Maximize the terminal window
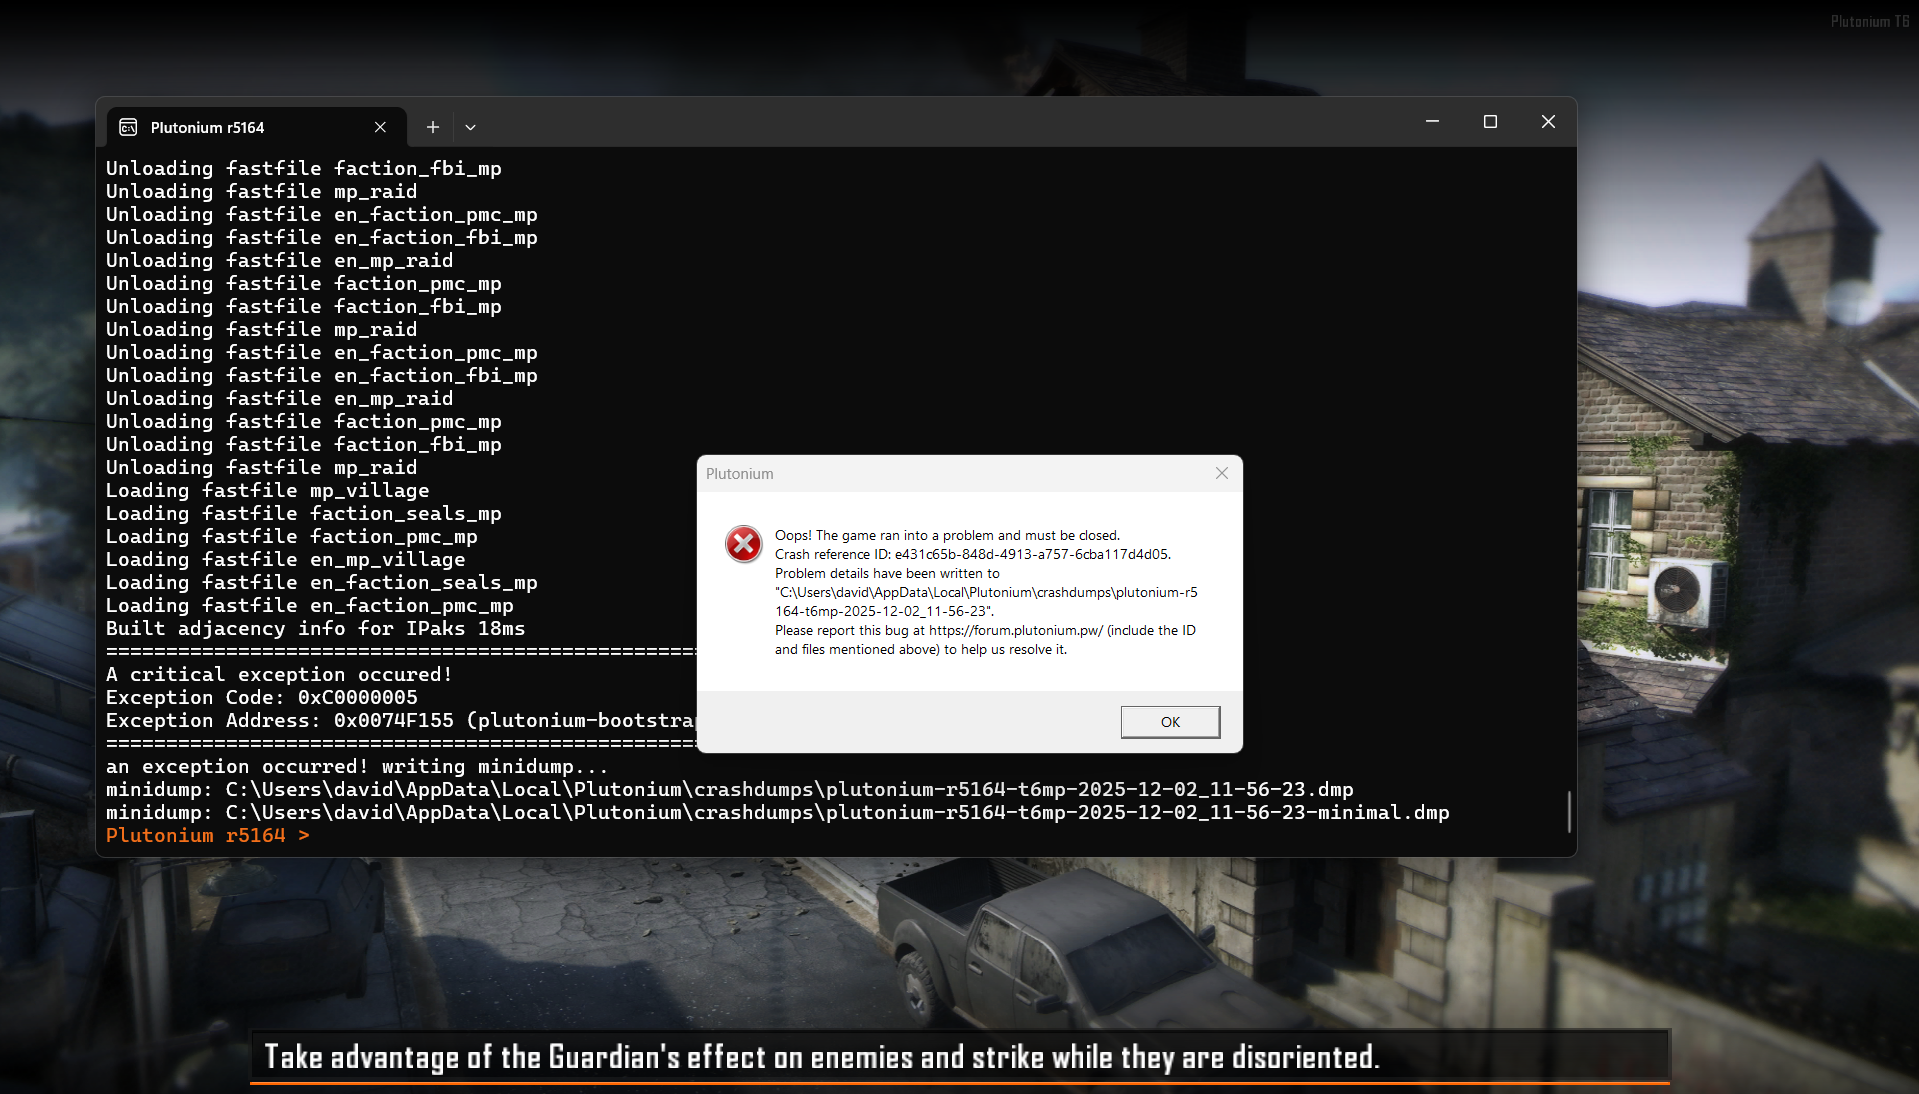The width and height of the screenshot is (1919, 1094). pos(1490,121)
